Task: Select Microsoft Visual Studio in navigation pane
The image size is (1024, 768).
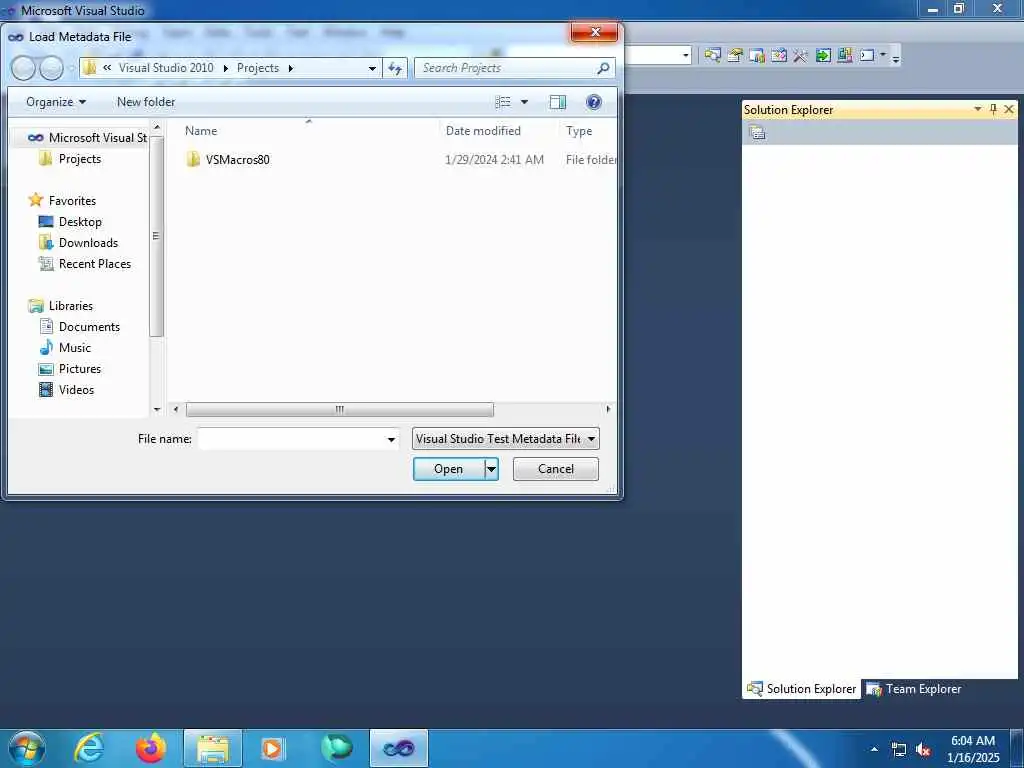Action: [x=88, y=138]
